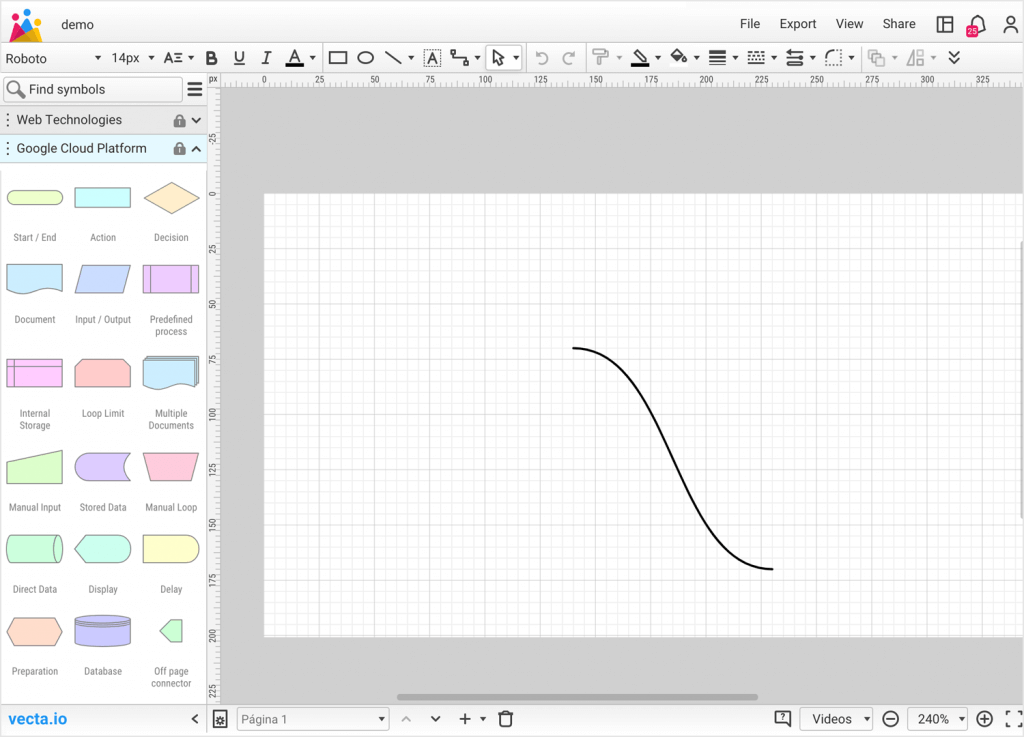
Task: Select the Ellipse shape tool
Action: (366, 57)
